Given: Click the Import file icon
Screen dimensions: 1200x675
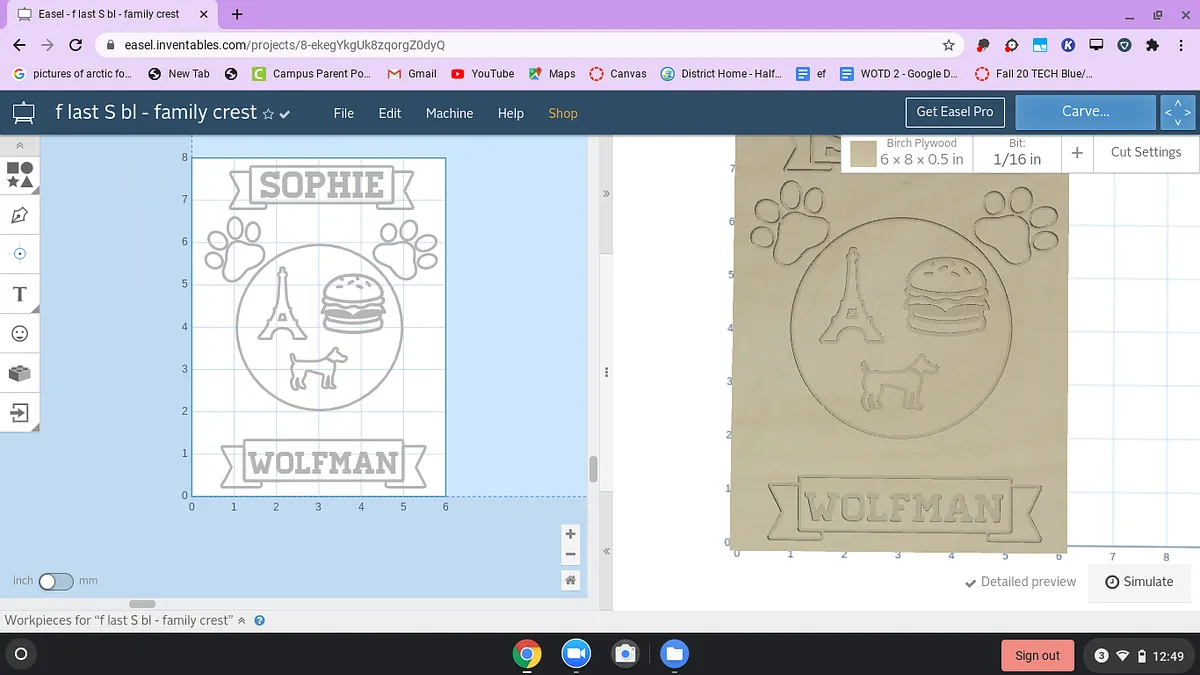Looking at the screenshot, I should point(19,412).
